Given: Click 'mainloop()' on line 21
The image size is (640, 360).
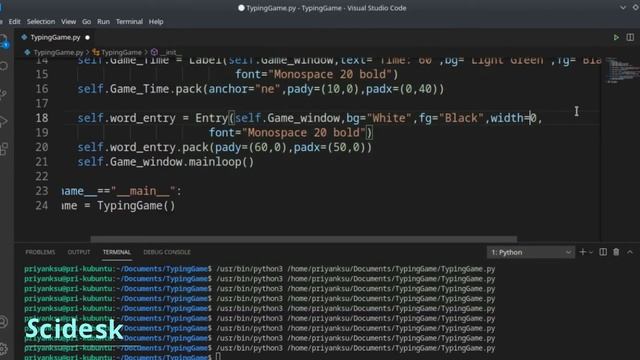Looking at the screenshot, I should 221,162.
